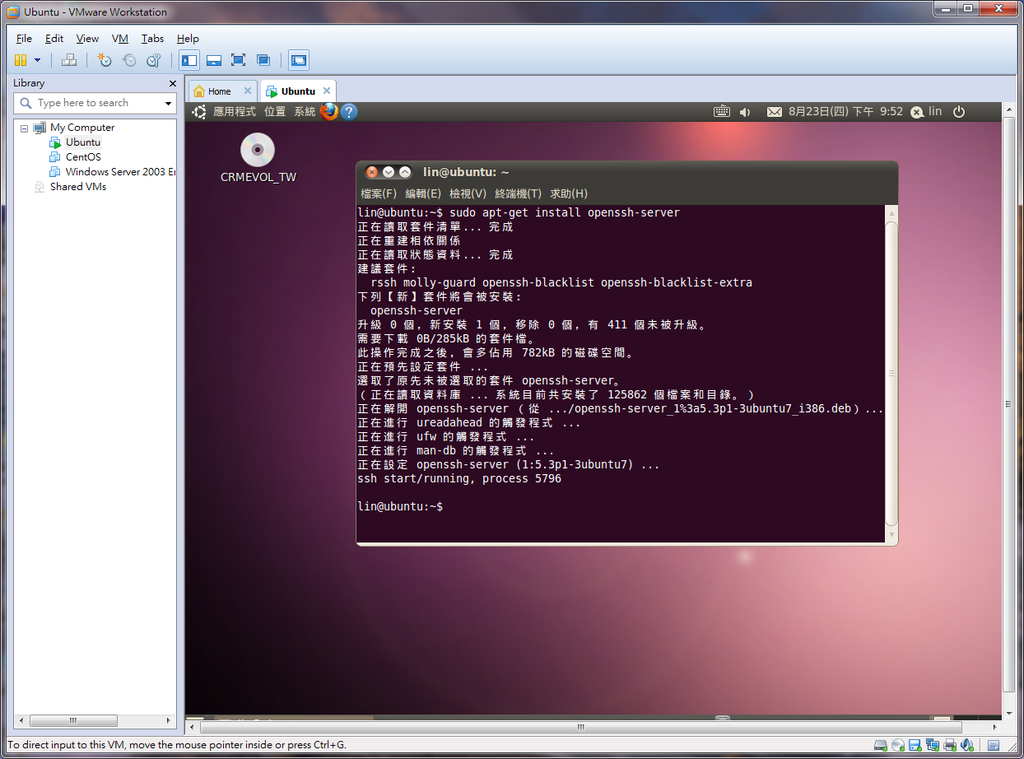Open the mail envelope indicator

pos(775,112)
